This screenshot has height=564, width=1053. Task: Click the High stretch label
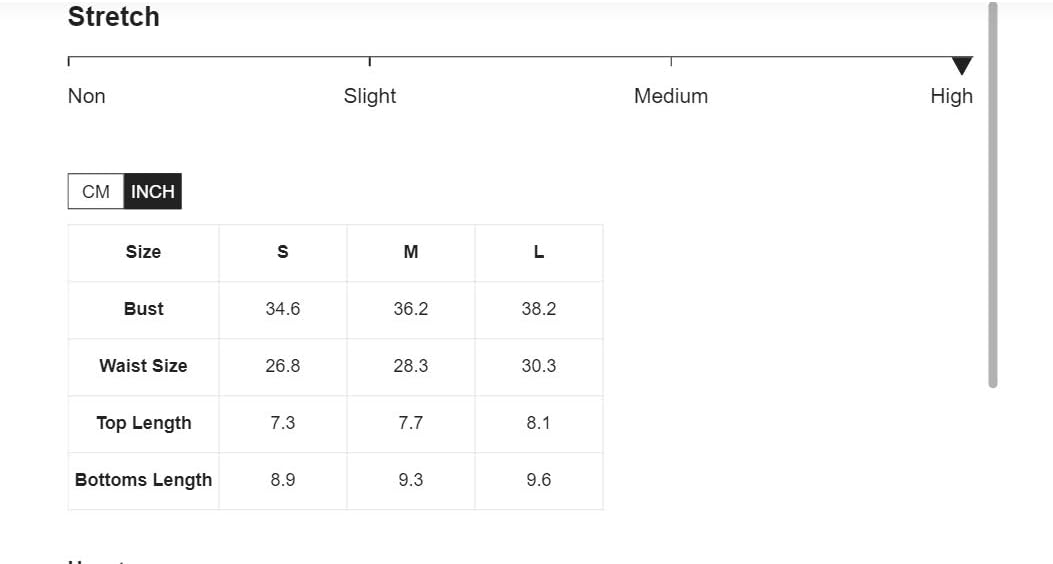pos(952,96)
